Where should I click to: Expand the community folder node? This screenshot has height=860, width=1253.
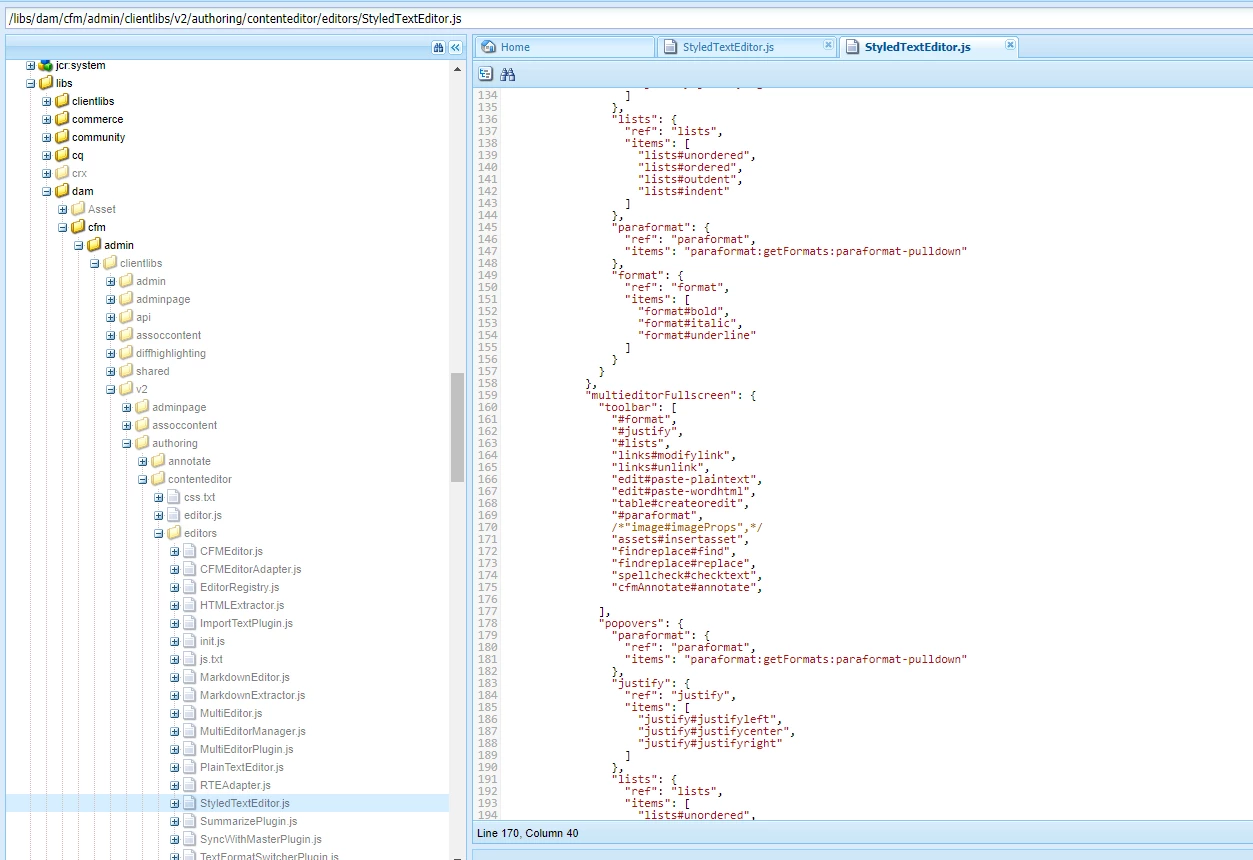coord(47,137)
